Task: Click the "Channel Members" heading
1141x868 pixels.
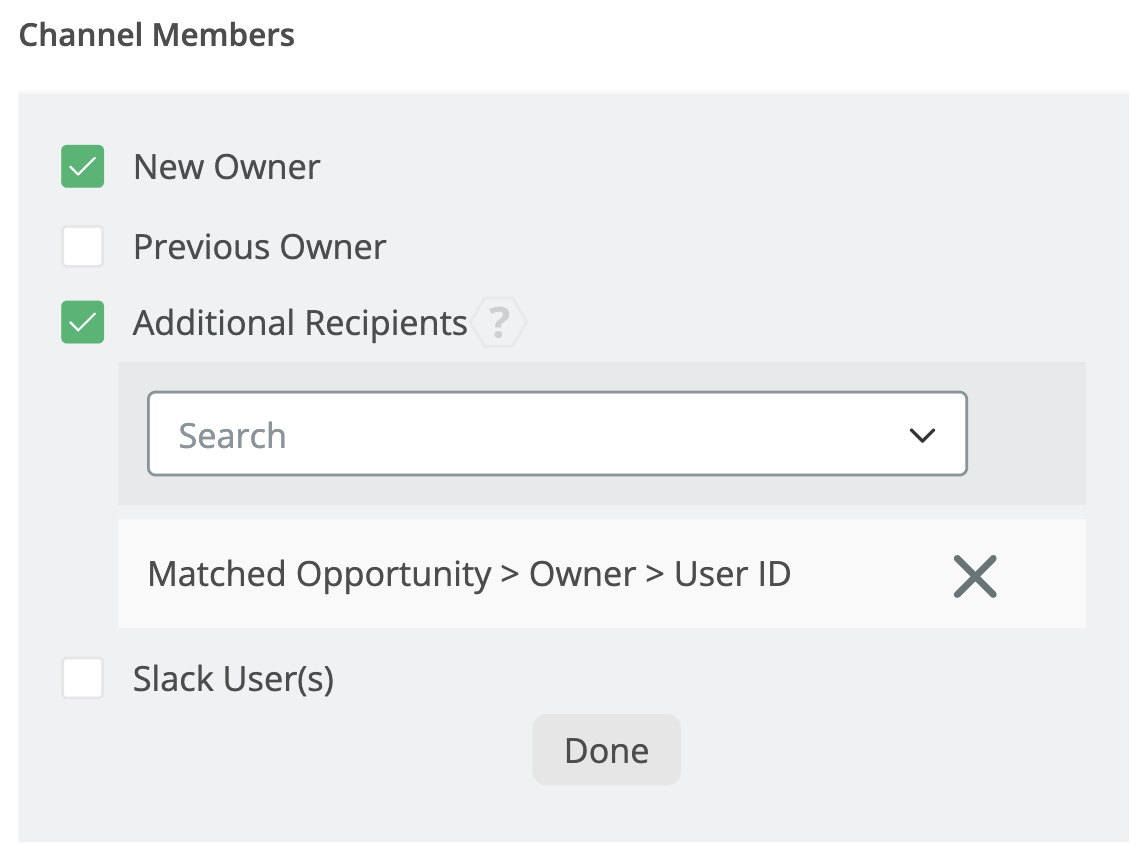Action: pyautogui.click(x=157, y=35)
